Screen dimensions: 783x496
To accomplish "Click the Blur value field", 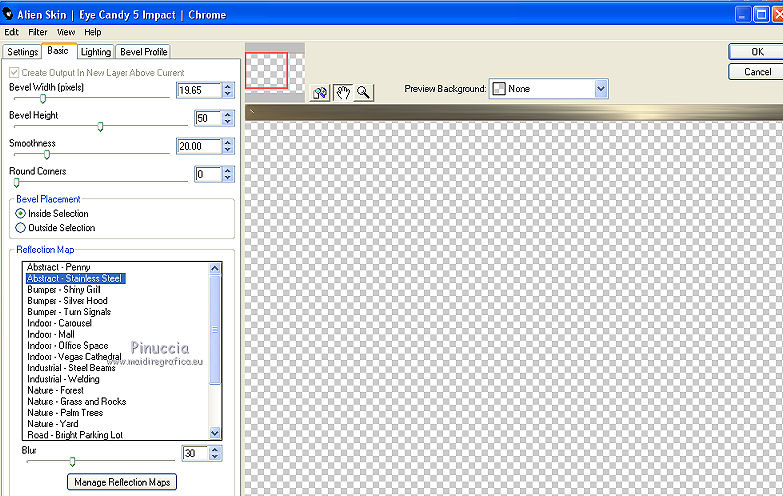I will point(195,453).
